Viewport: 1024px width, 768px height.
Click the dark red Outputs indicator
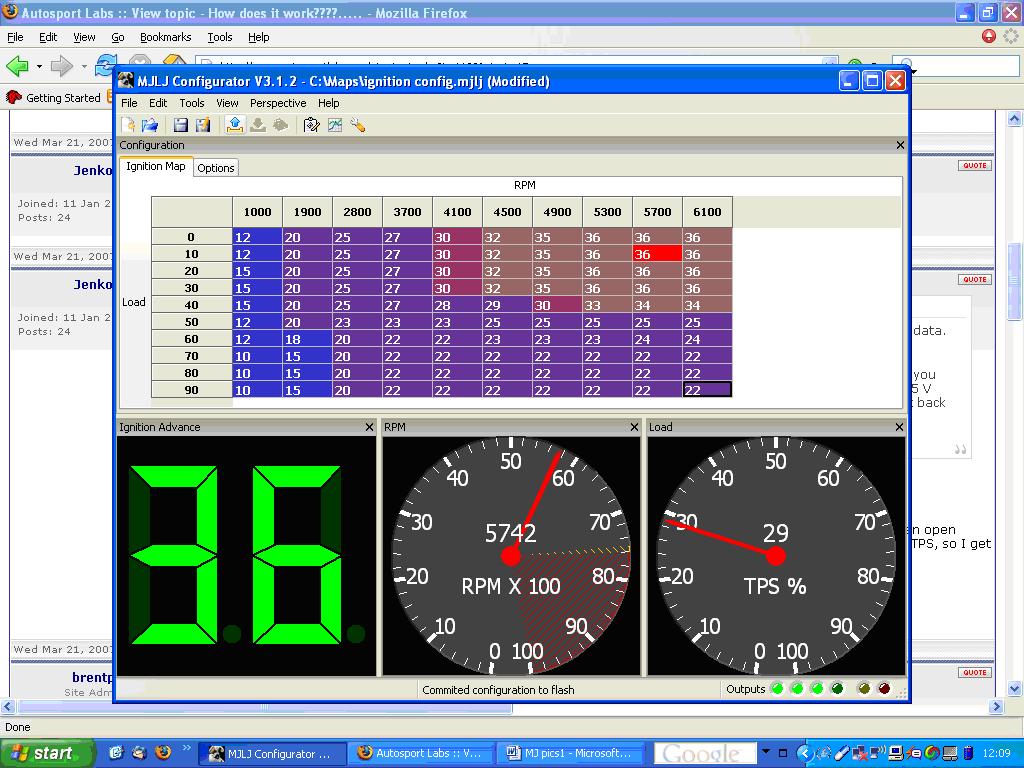click(884, 688)
